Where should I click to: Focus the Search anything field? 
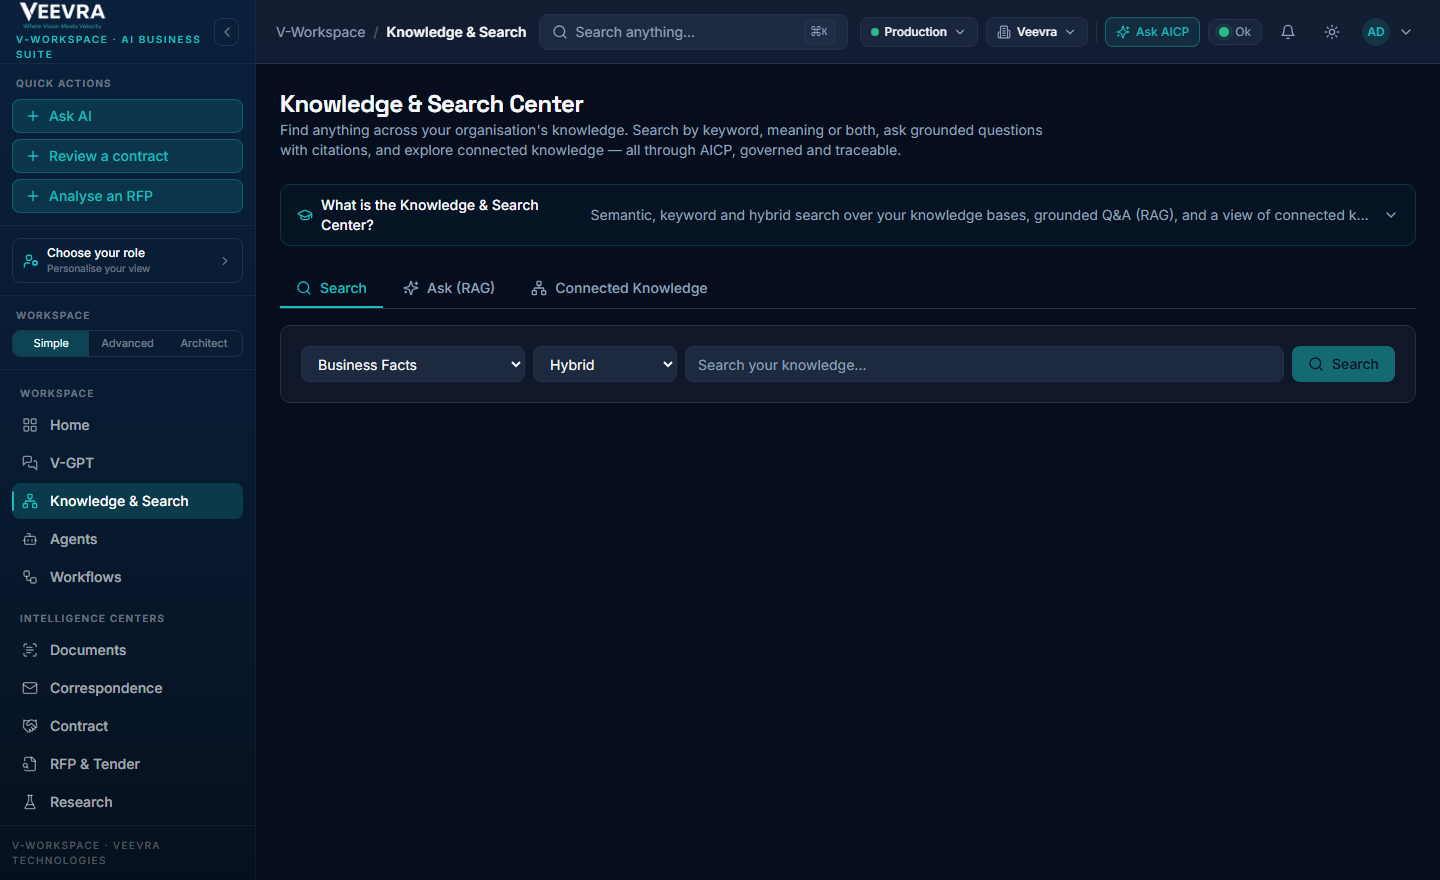(693, 32)
